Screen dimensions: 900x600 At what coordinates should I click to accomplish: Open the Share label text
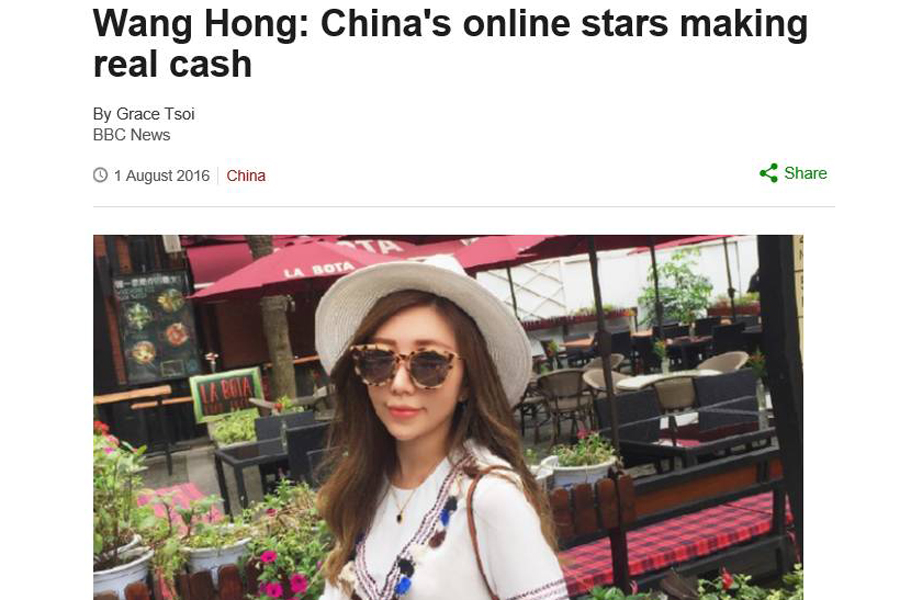click(x=805, y=173)
